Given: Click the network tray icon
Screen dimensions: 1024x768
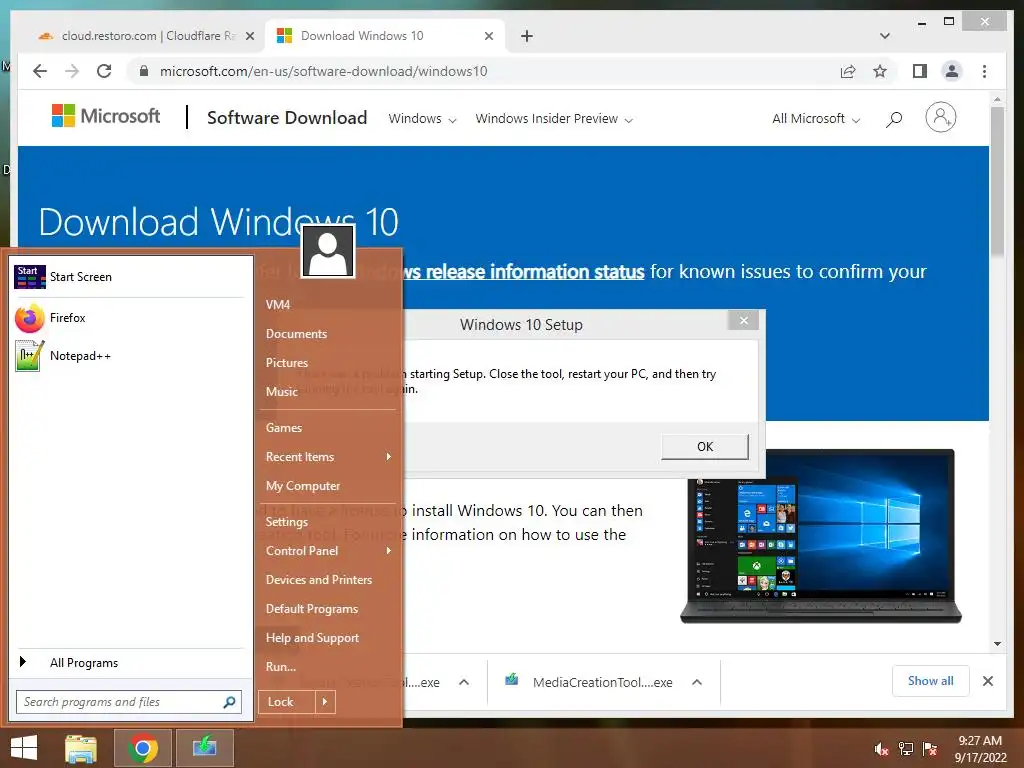Looking at the screenshot, I should pyautogui.click(x=906, y=749).
